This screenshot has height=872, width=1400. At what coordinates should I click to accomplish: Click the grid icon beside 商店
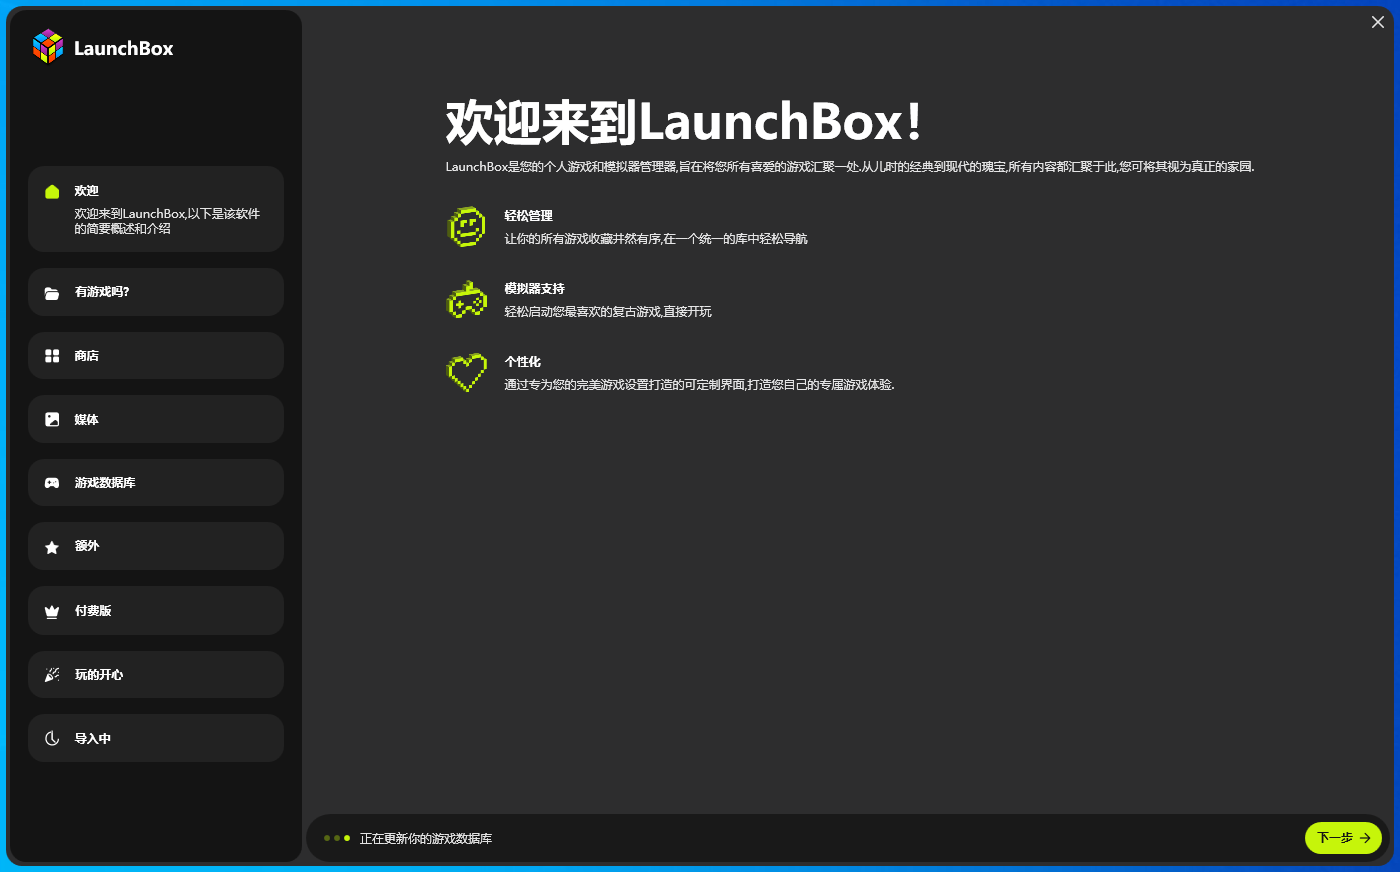click(x=52, y=356)
